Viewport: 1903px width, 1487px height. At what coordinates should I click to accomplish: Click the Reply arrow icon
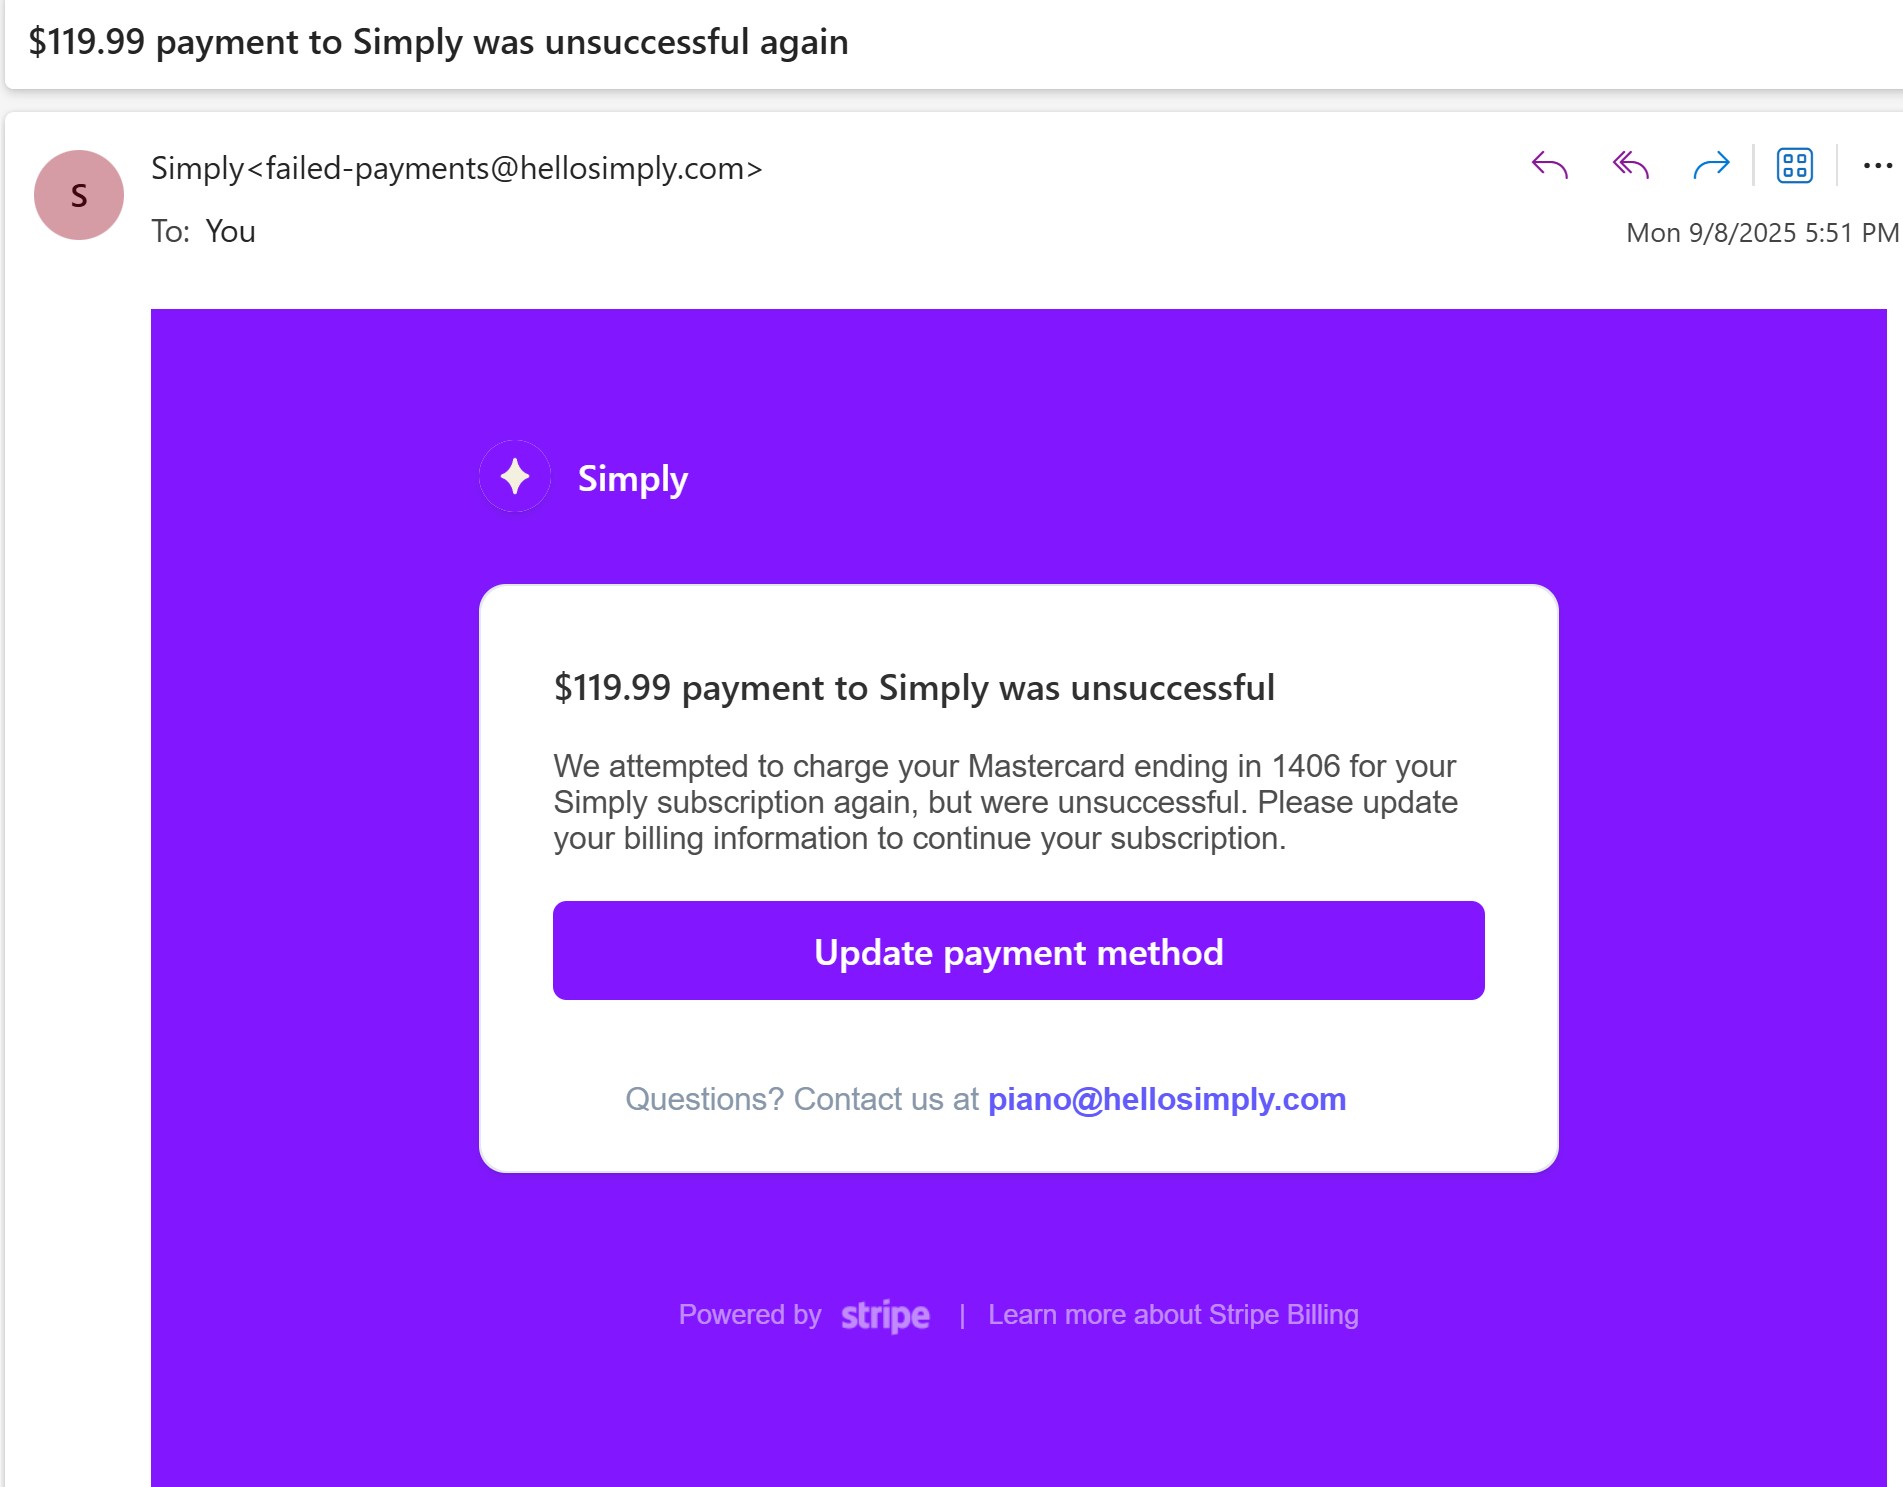coord(1549,165)
